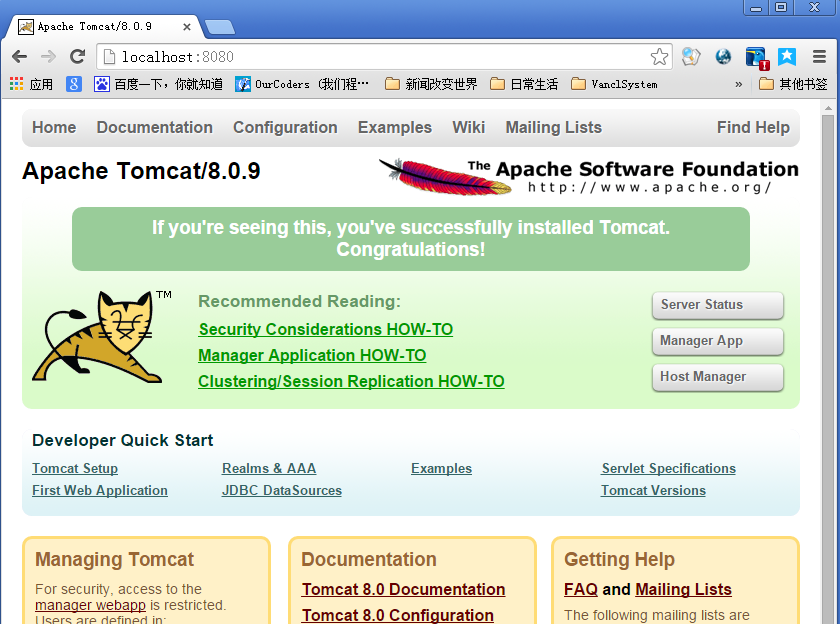
Task: Show hidden bookmarks with the » chevron
Action: pyautogui.click(x=739, y=84)
